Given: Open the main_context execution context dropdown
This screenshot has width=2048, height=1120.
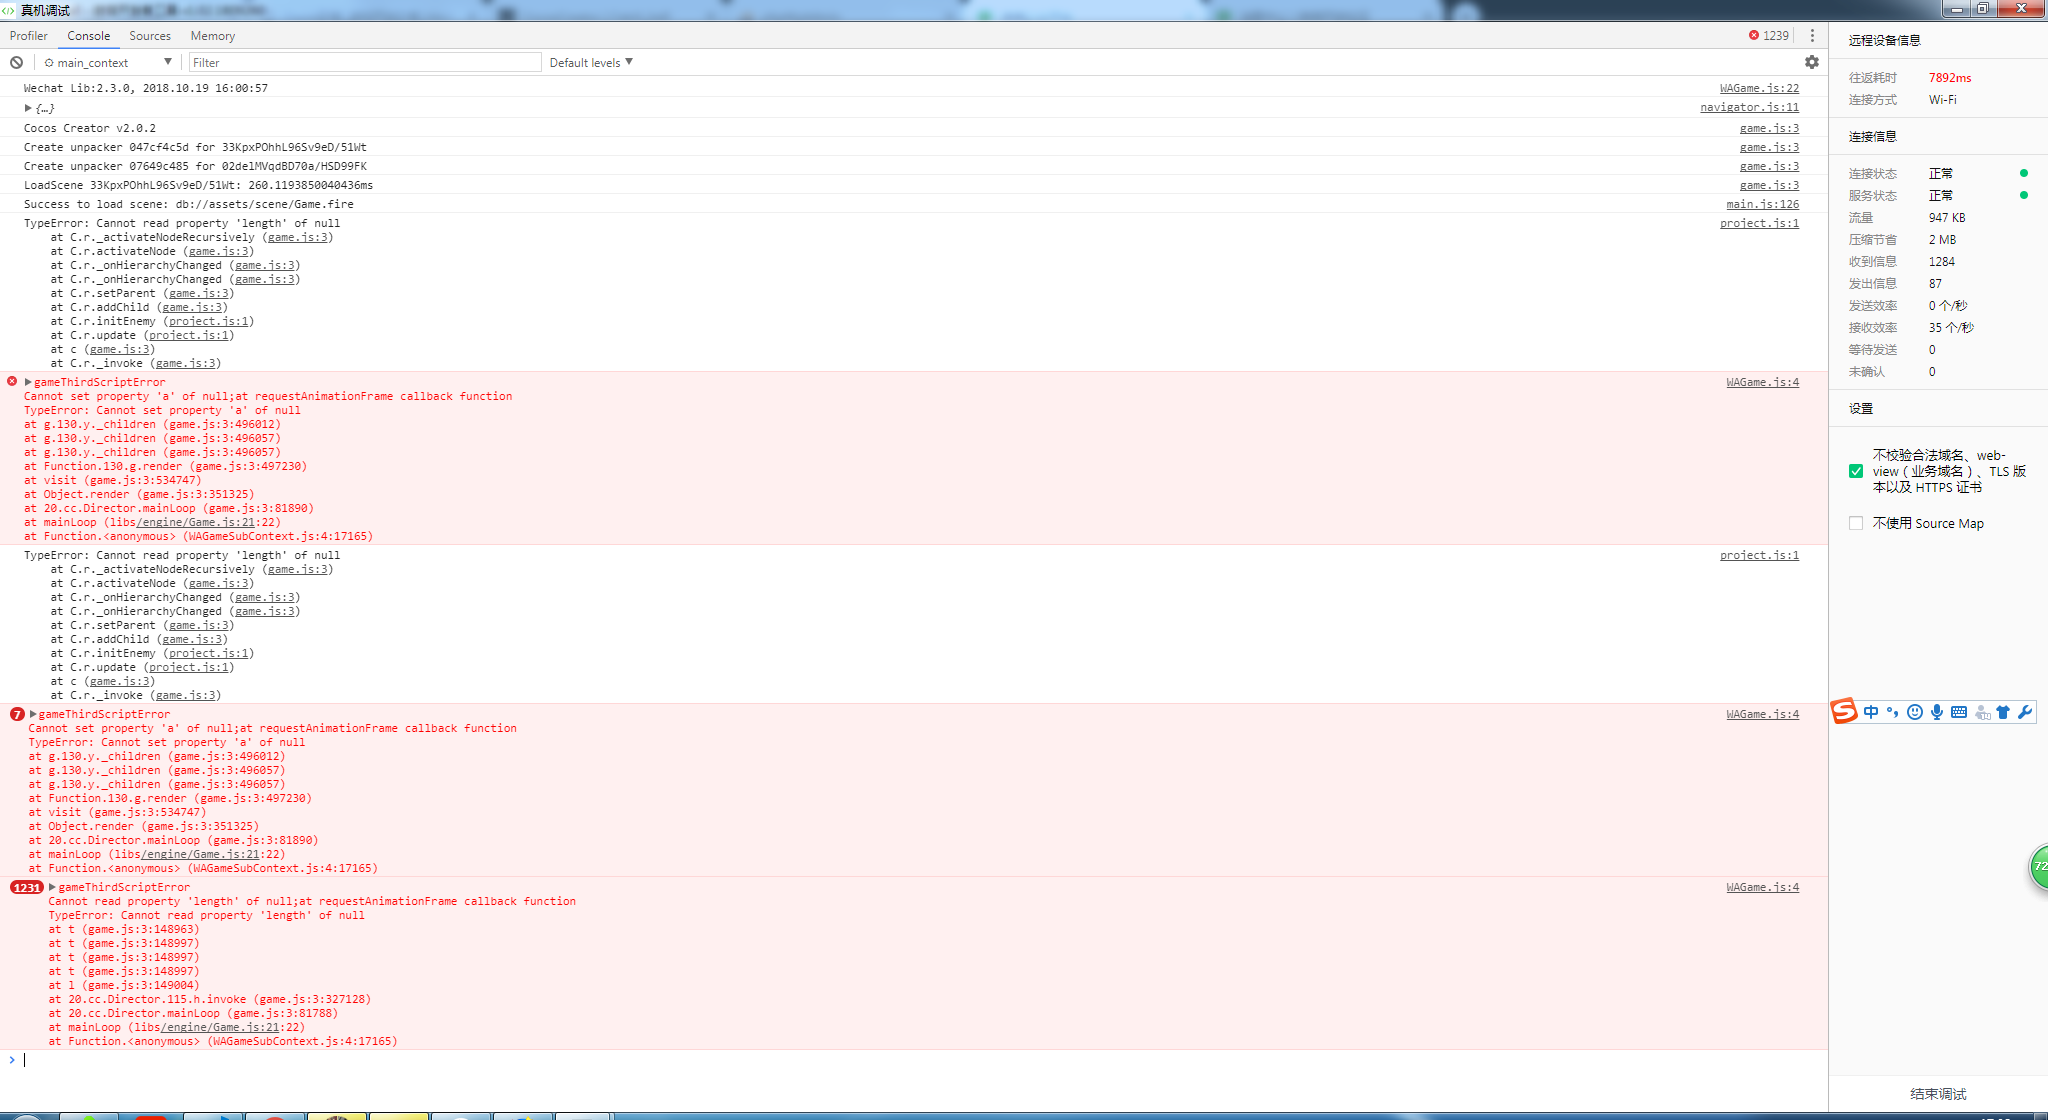Looking at the screenshot, I should pos(107,62).
